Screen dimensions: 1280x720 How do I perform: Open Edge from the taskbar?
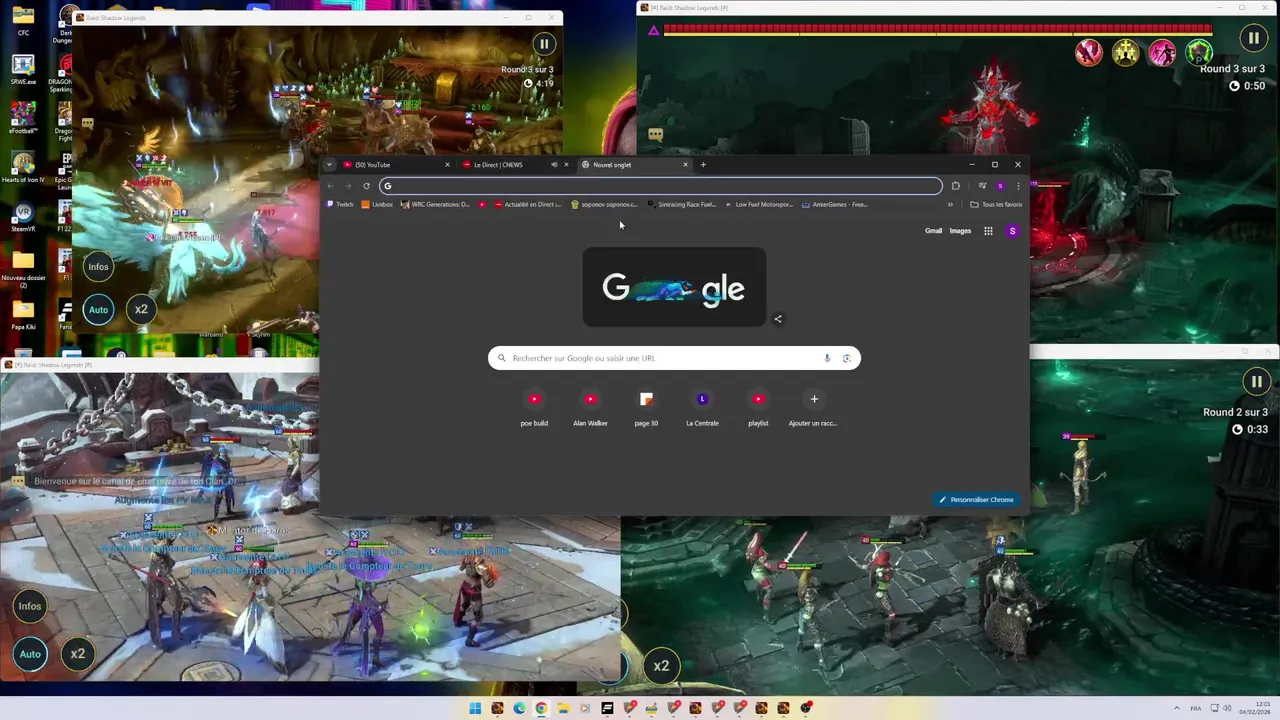(519, 709)
